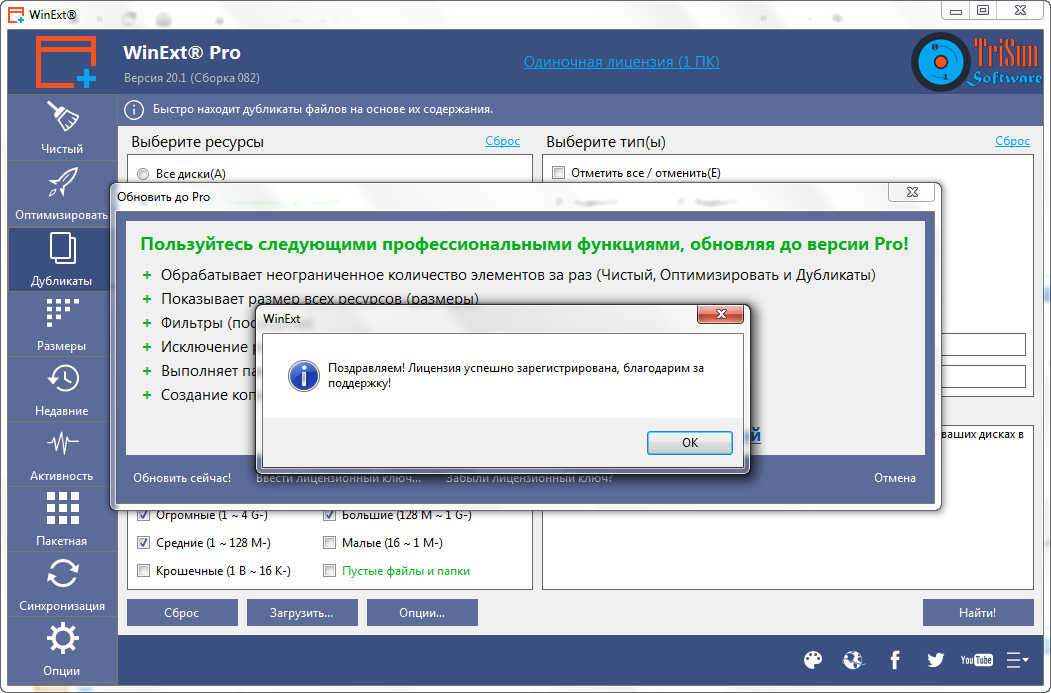The width and height of the screenshot is (1051, 693).
Task: Open the Синхронизация section
Action: (62, 584)
